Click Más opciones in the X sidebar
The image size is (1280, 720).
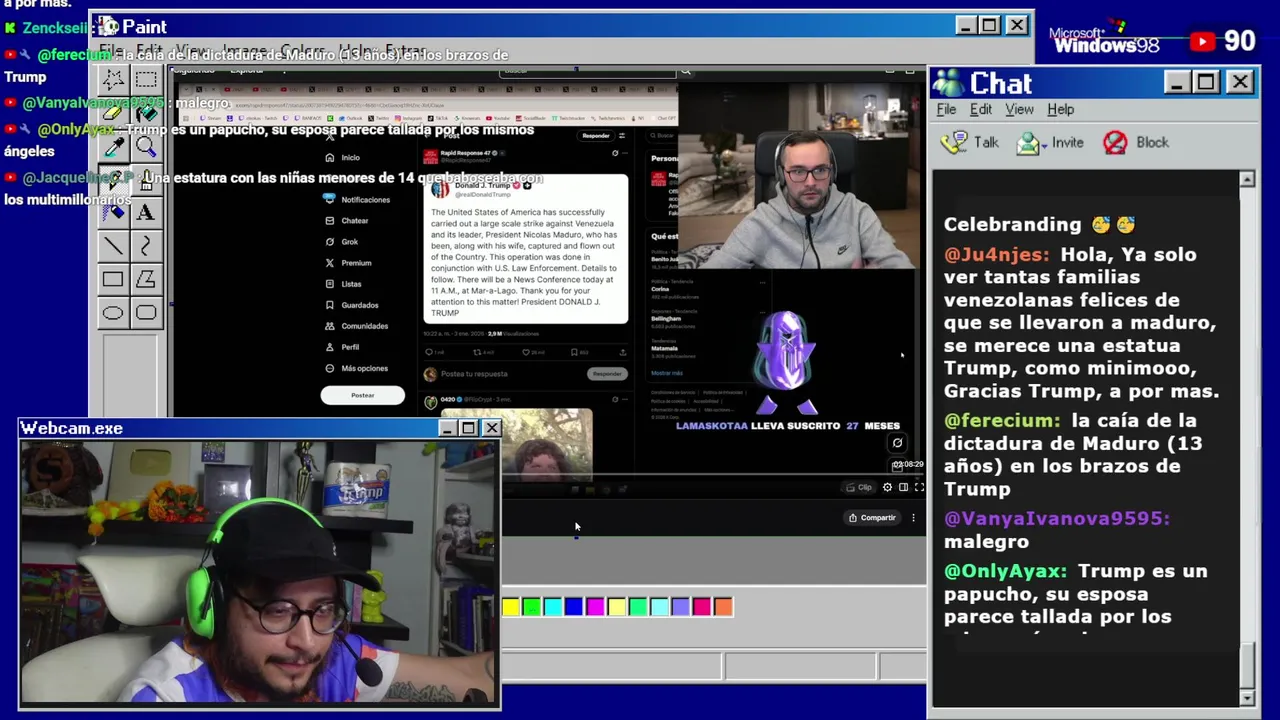coord(355,368)
